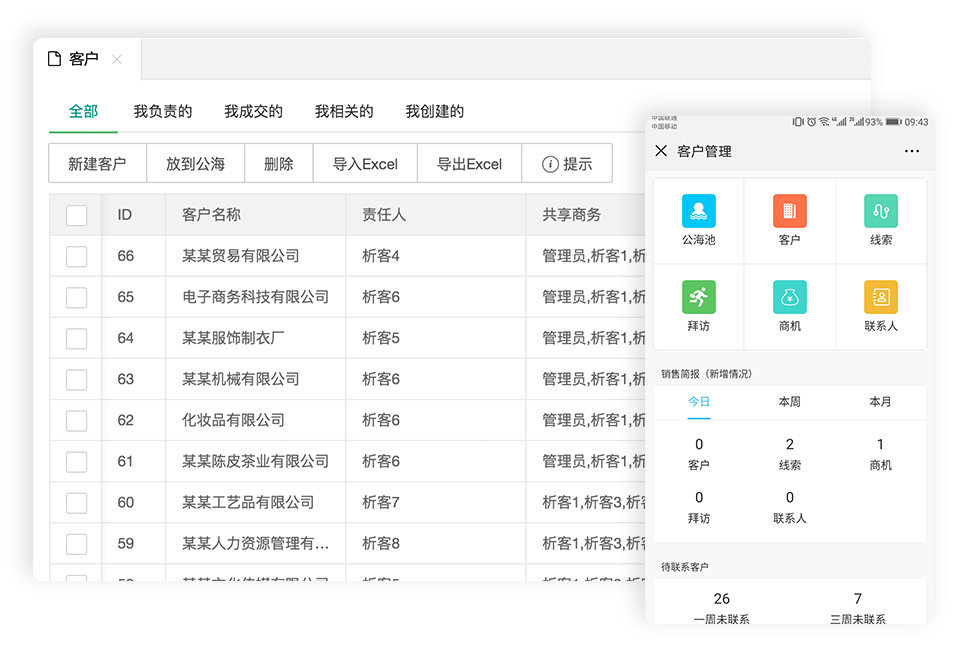Tap the orange 客户 icon

coord(789,211)
